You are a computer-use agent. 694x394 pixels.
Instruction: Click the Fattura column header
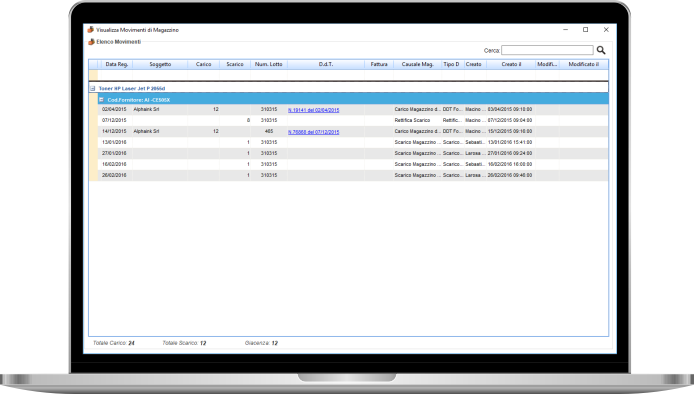[379, 64]
